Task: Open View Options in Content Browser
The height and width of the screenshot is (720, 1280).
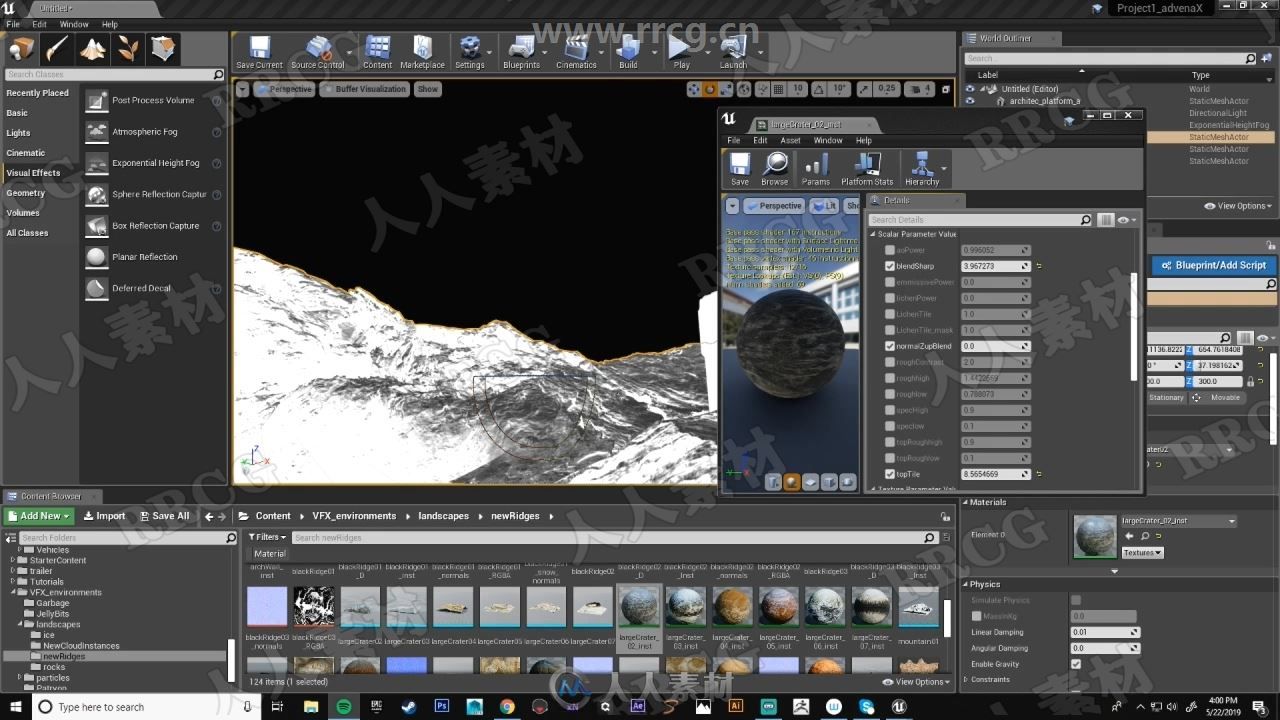Action: click(918, 682)
